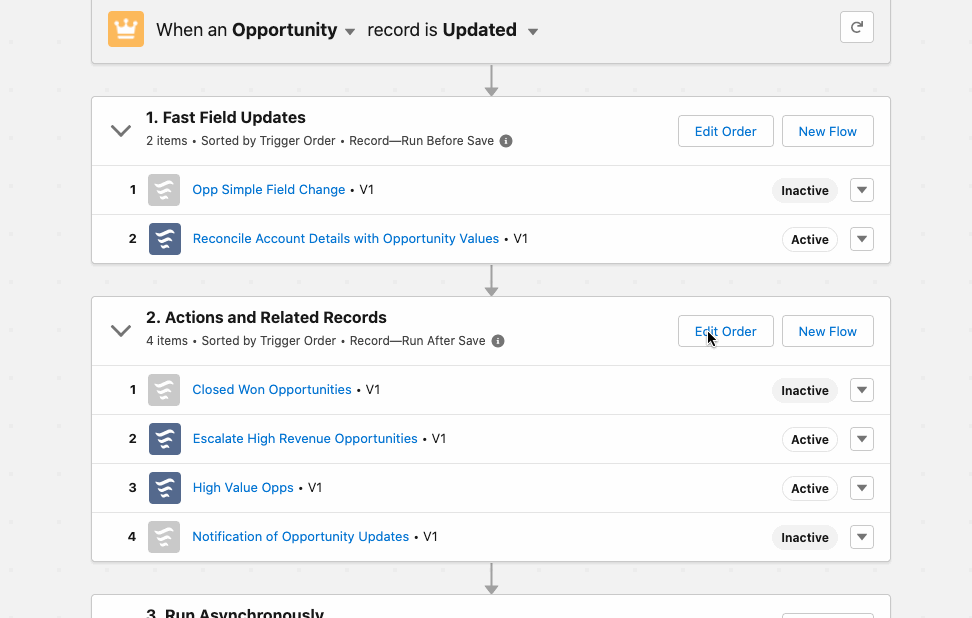Open actions menu for Notification of Opportunity Updates
The height and width of the screenshot is (618, 972).
(862, 537)
